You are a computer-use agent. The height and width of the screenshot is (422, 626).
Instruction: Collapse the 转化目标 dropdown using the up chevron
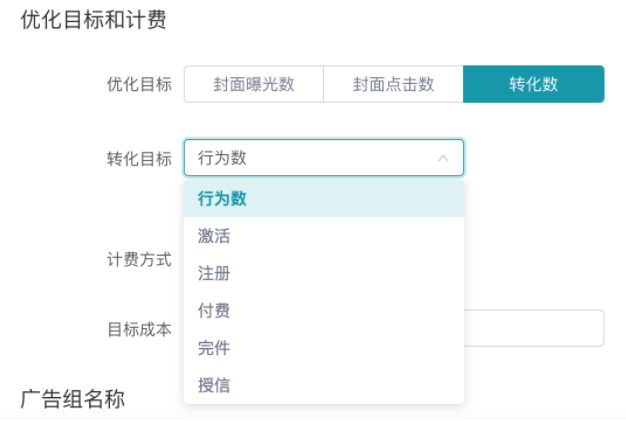(443, 158)
